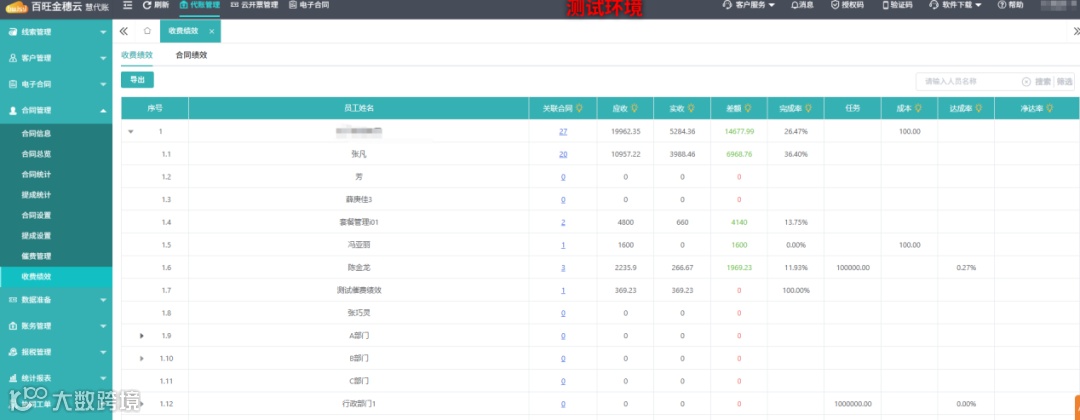The width and height of the screenshot is (1080, 420).
Task: Click the 关联合同 column hint bulb
Action: coord(579,108)
